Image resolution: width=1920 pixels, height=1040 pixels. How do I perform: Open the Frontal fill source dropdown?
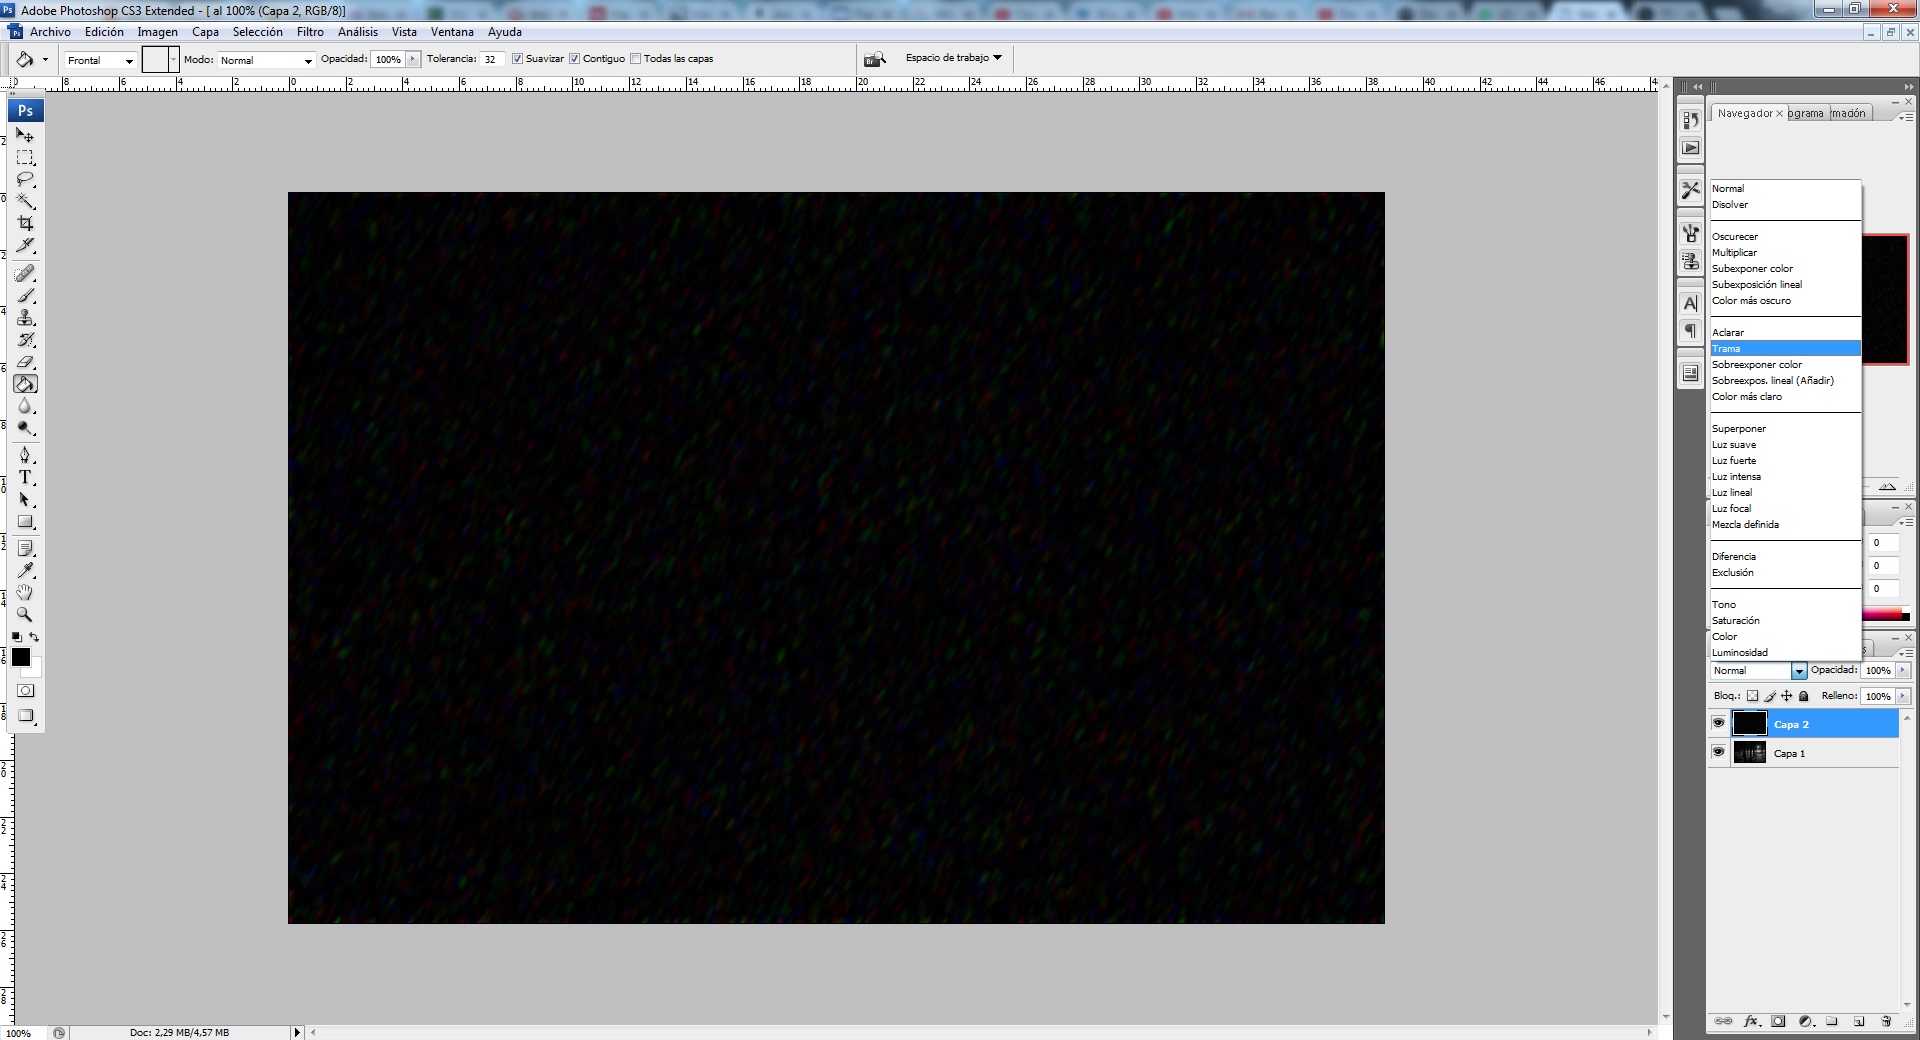click(100, 61)
